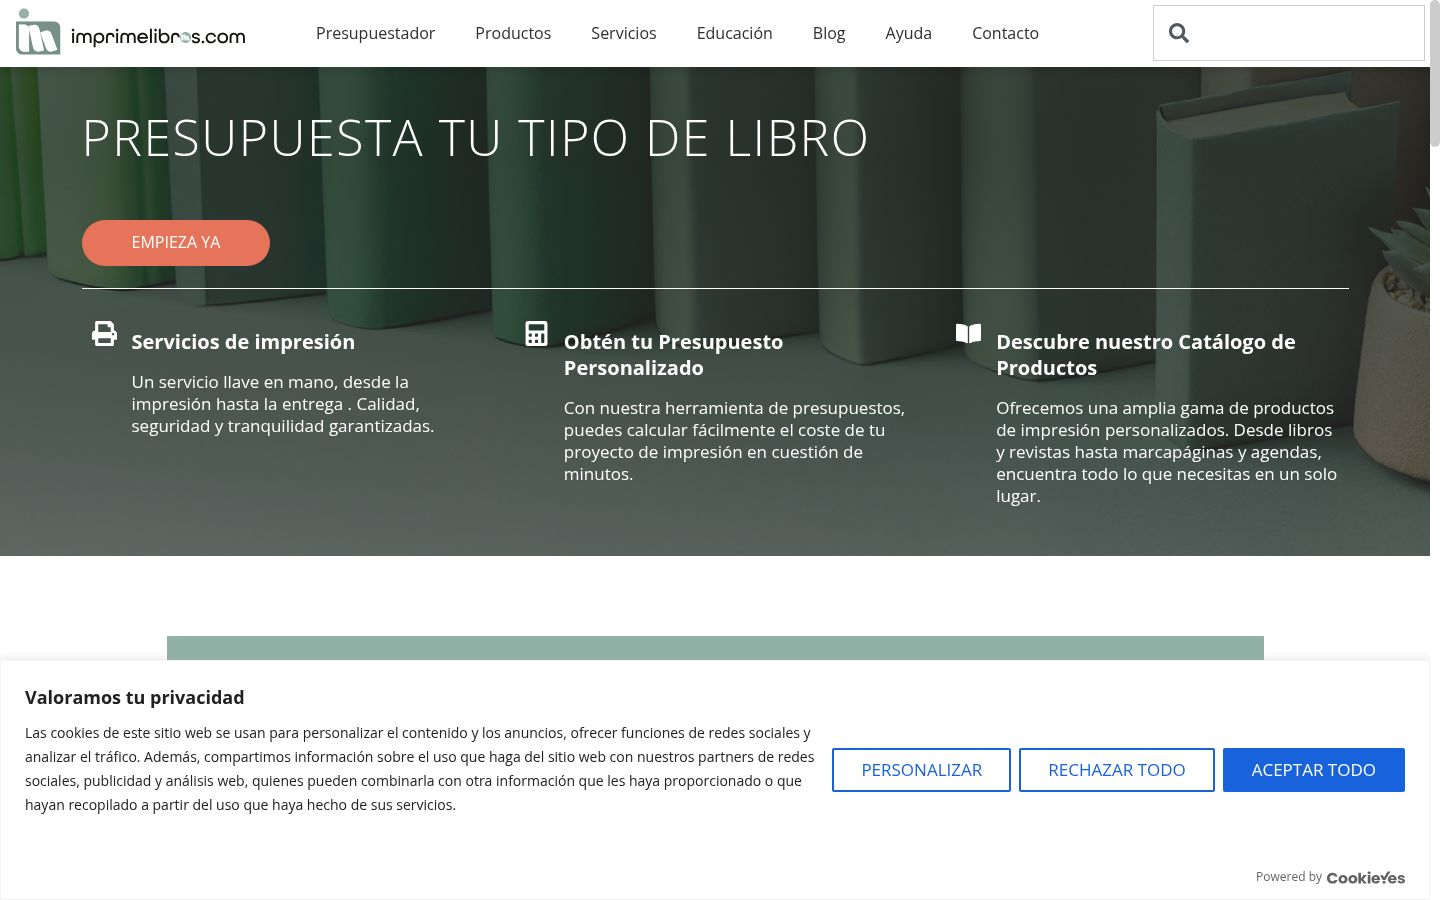Open the Servicios de impresión heading link
The image size is (1440, 900).
point(243,342)
